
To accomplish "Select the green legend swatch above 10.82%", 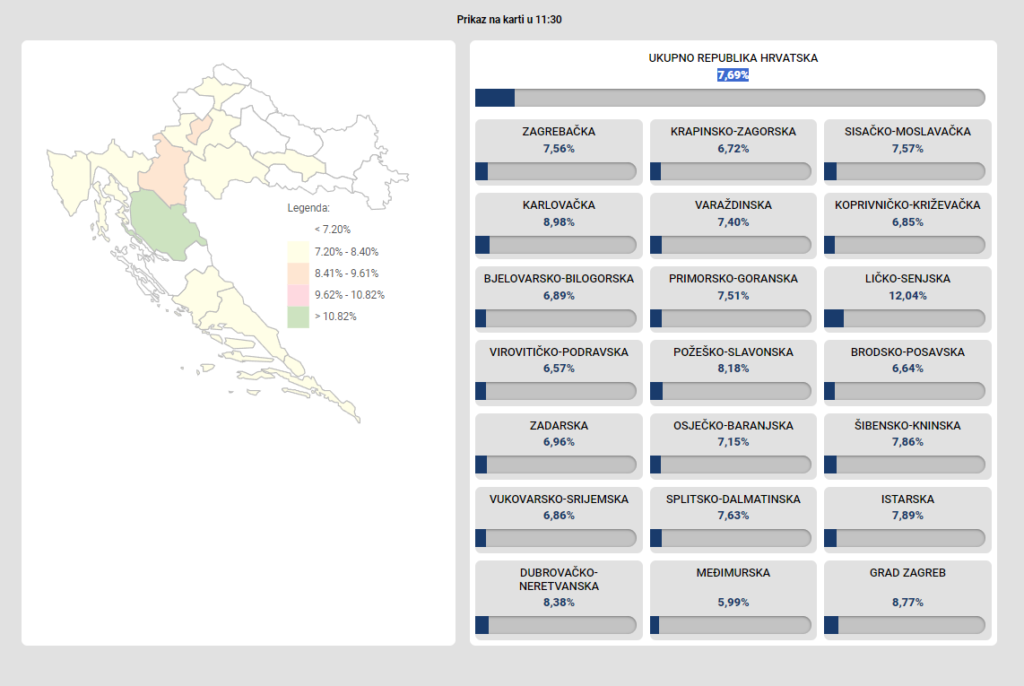I will 298,317.
